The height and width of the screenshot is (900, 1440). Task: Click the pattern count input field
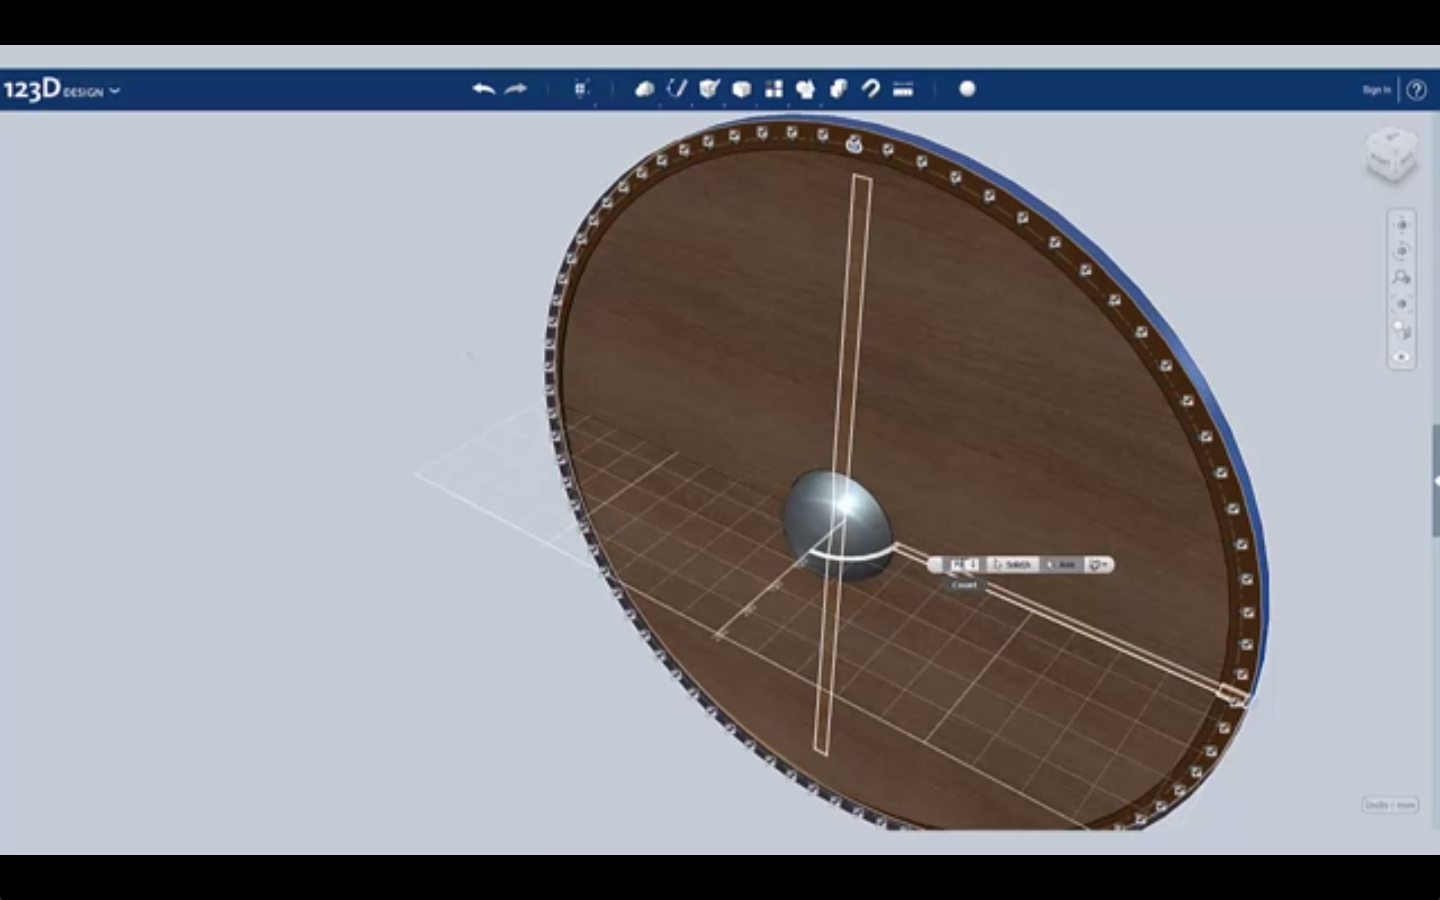(x=963, y=565)
